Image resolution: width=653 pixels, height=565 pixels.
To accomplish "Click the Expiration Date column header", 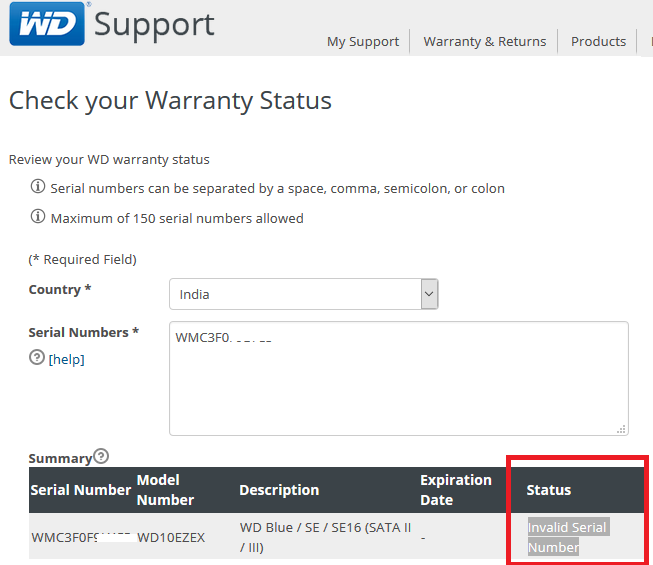I will coord(456,490).
